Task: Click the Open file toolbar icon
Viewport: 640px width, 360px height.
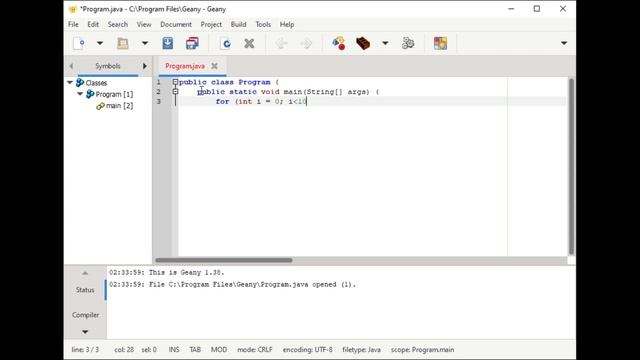Action: [122, 43]
